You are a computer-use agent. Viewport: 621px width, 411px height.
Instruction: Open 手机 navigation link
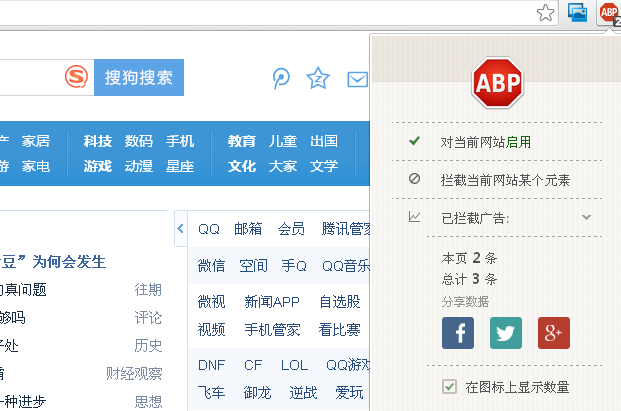tap(180, 141)
